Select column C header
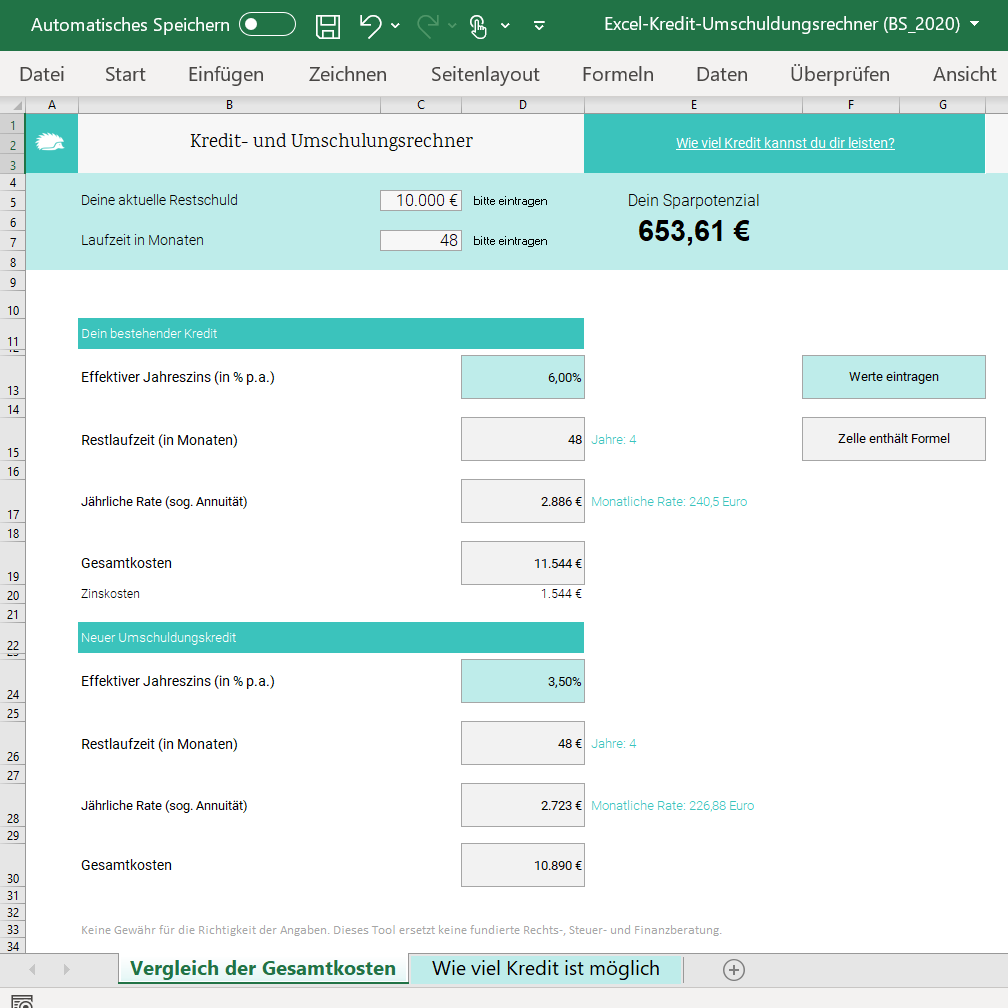This screenshot has width=1008, height=1008. pyautogui.click(x=421, y=105)
